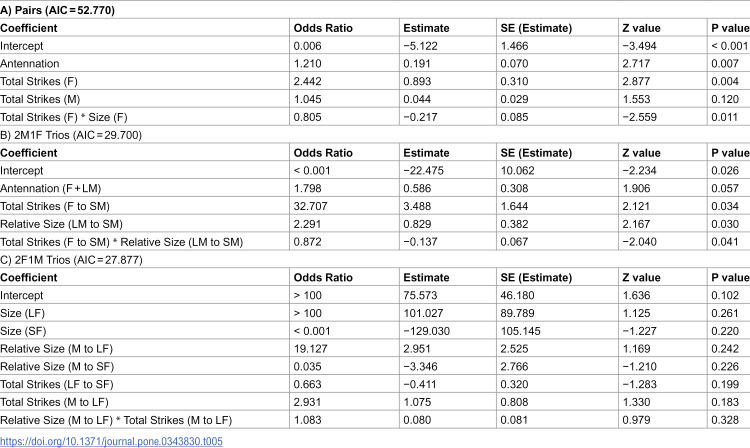Click the Odds Ratio header in Pairs table
Viewport: 750px width, 448px height.
pyautogui.click(x=323, y=28)
